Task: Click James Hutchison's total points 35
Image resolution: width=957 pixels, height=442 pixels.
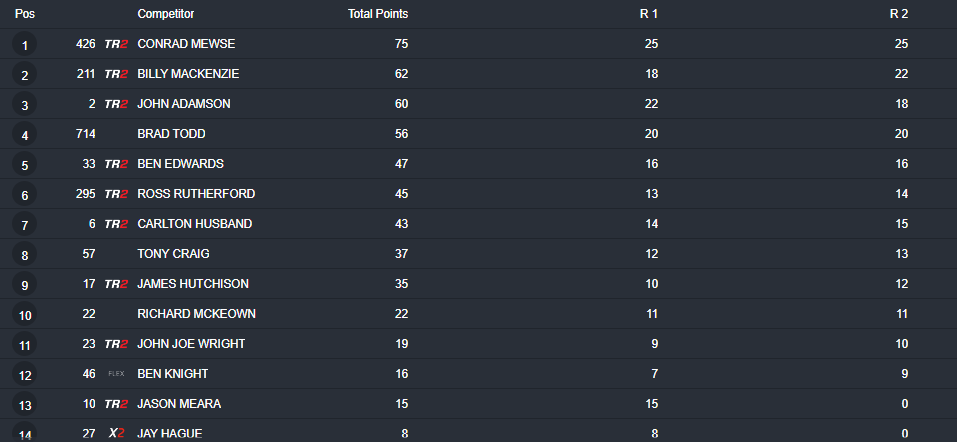Action: pos(401,284)
